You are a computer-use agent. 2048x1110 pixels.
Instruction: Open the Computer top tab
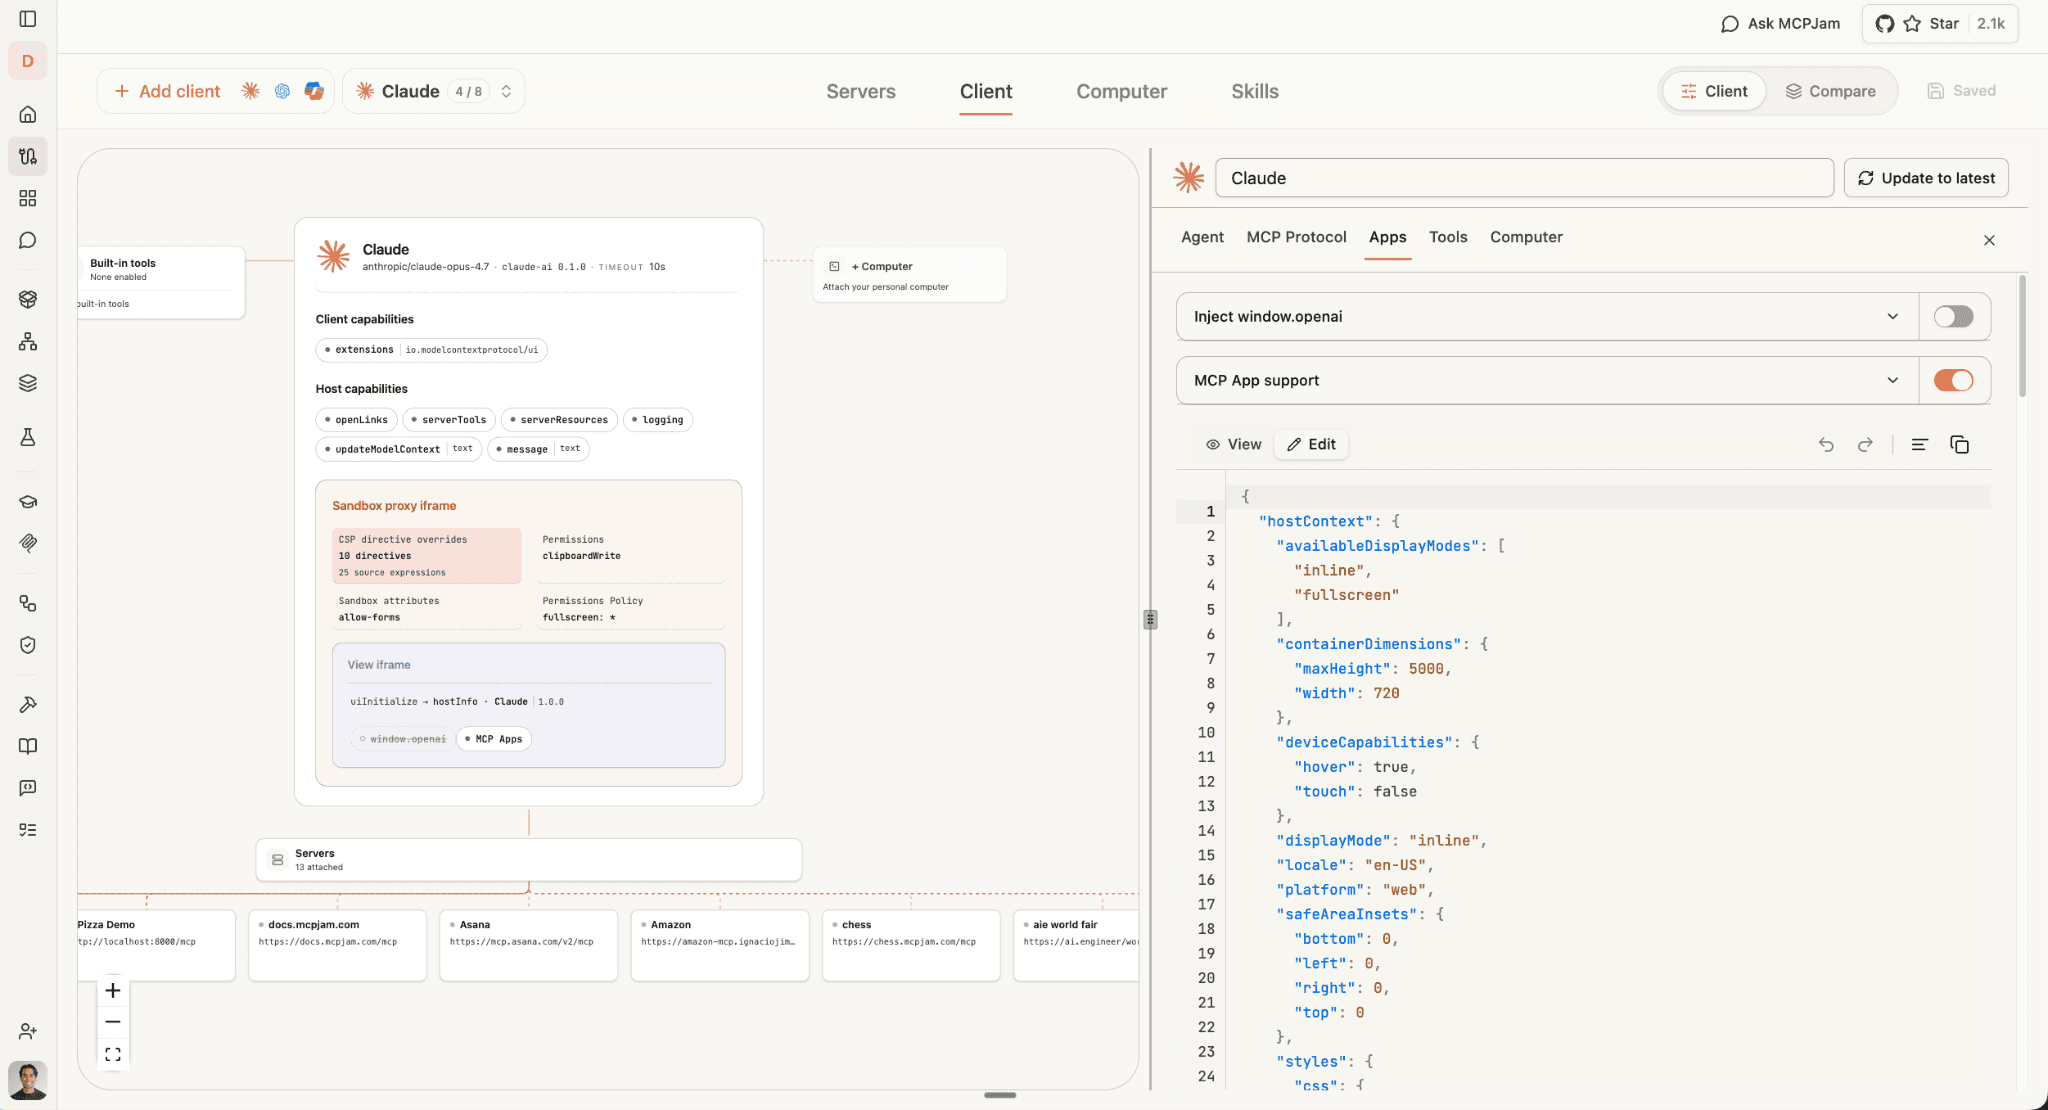pyautogui.click(x=1121, y=91)
